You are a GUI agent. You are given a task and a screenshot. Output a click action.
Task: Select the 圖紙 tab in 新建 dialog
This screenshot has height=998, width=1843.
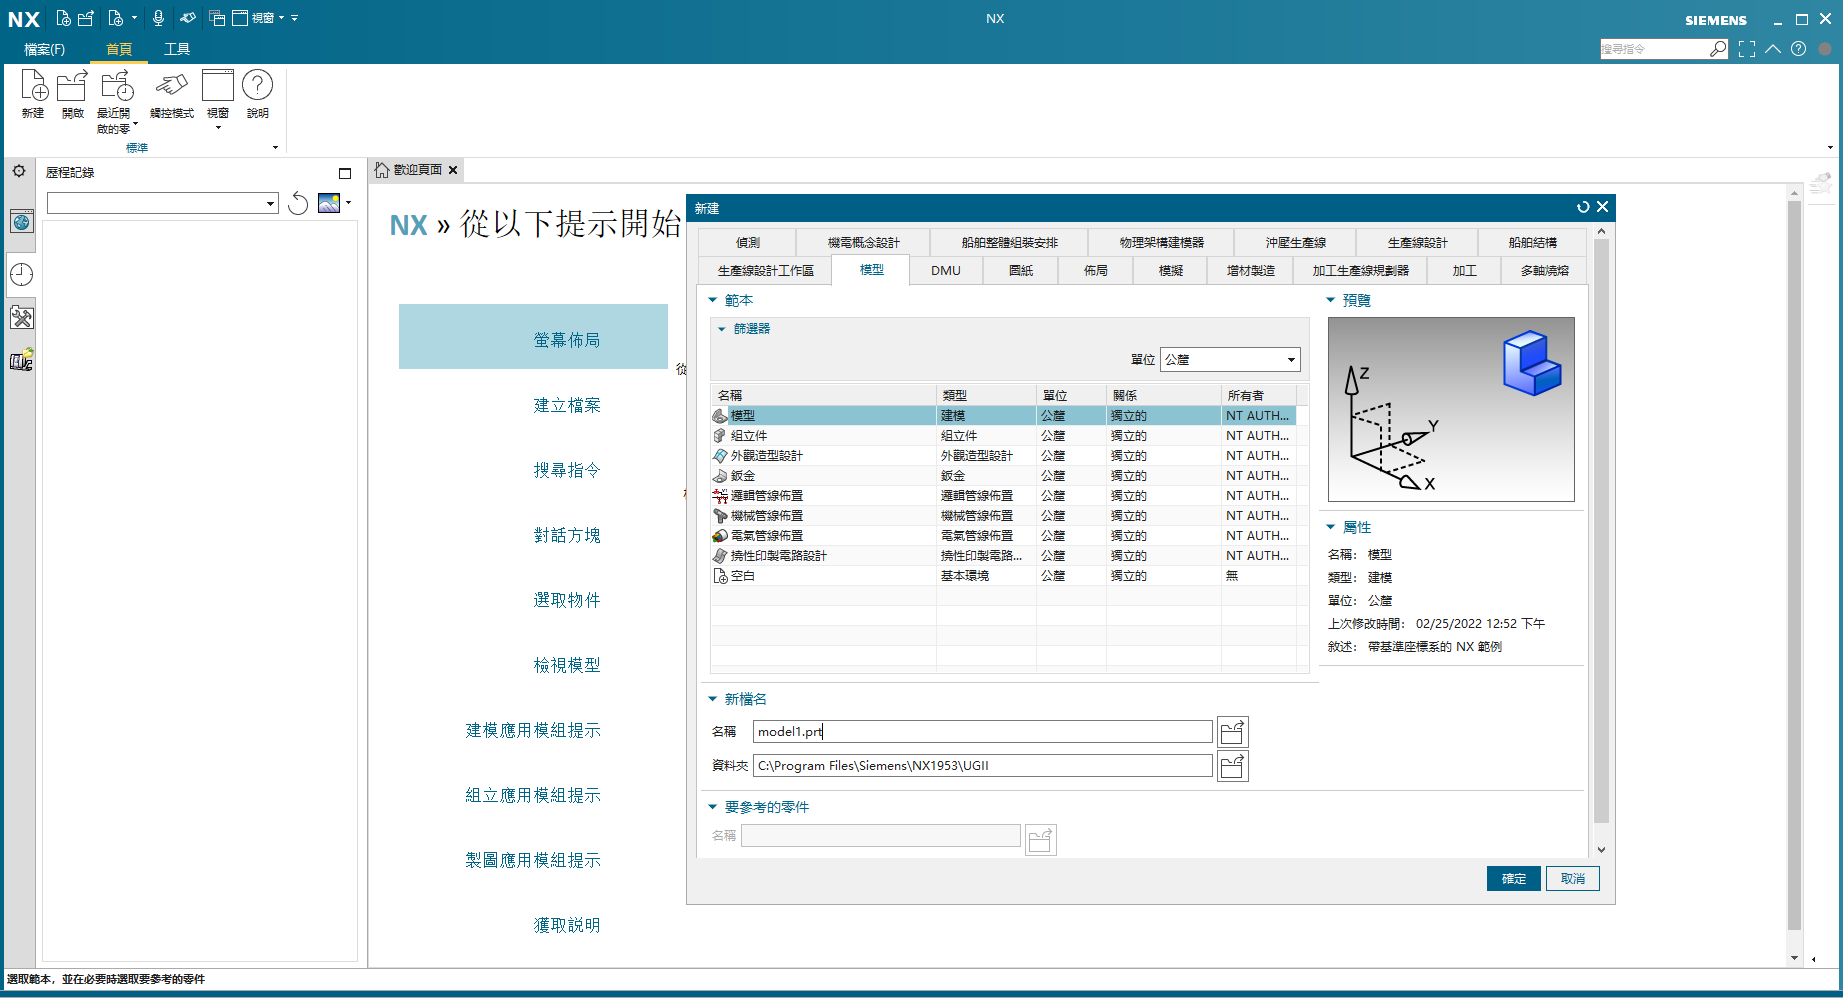click(x=1021, y=271)
